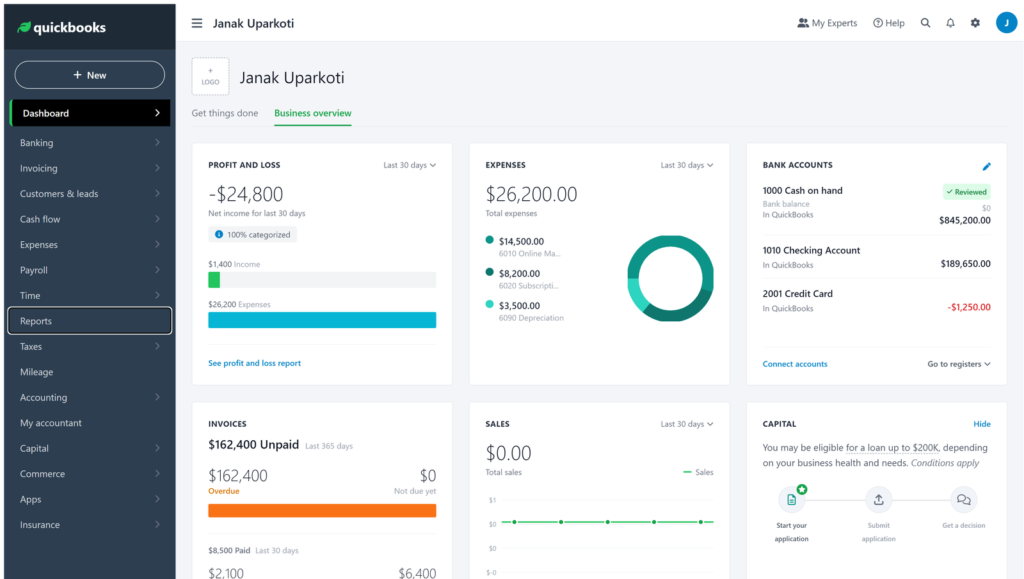Open Expenses Last 30 days dropdown

pyautogui.click(x=686, y=165)
